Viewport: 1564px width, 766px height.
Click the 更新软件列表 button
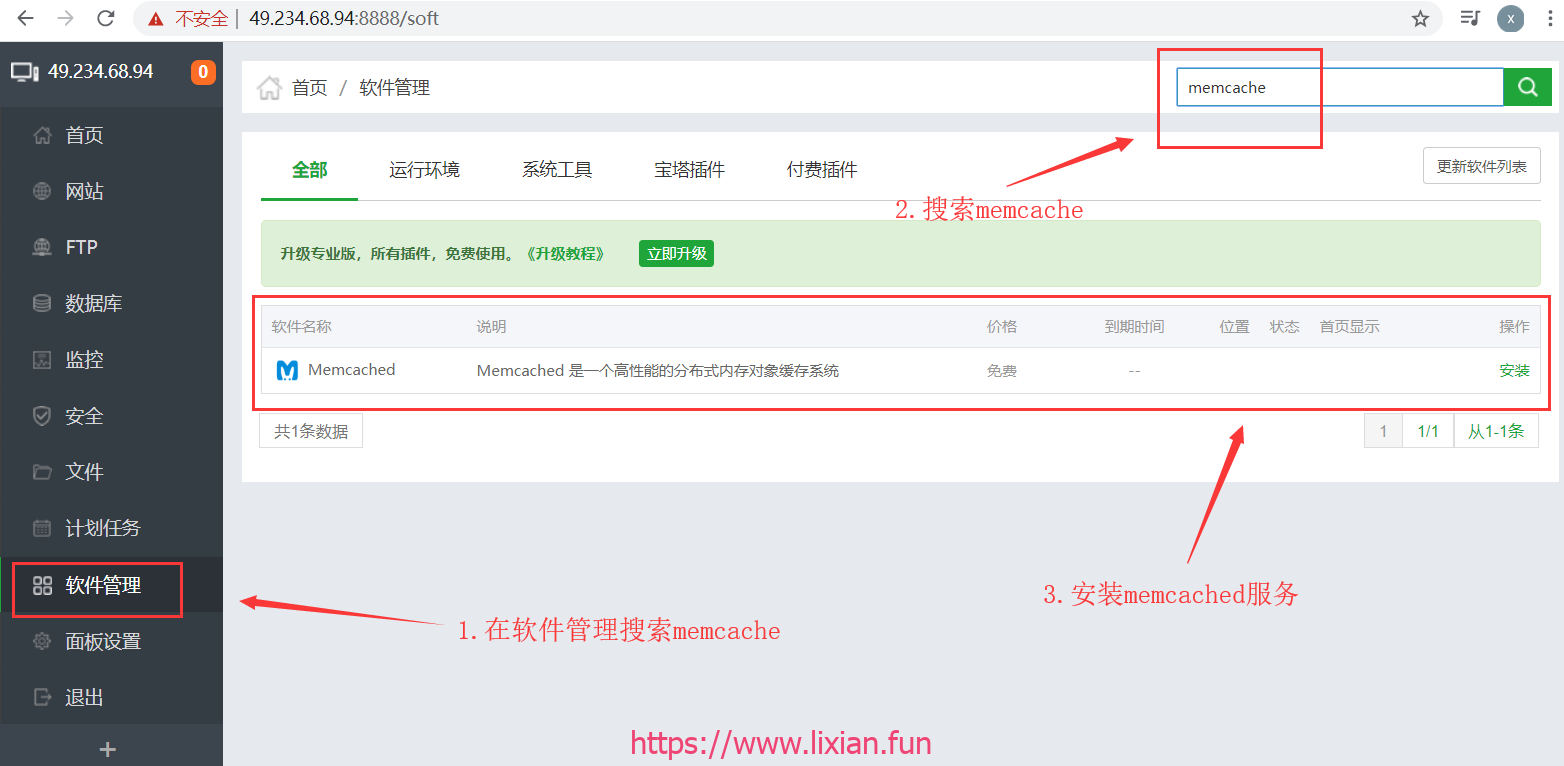[1482, 166]
